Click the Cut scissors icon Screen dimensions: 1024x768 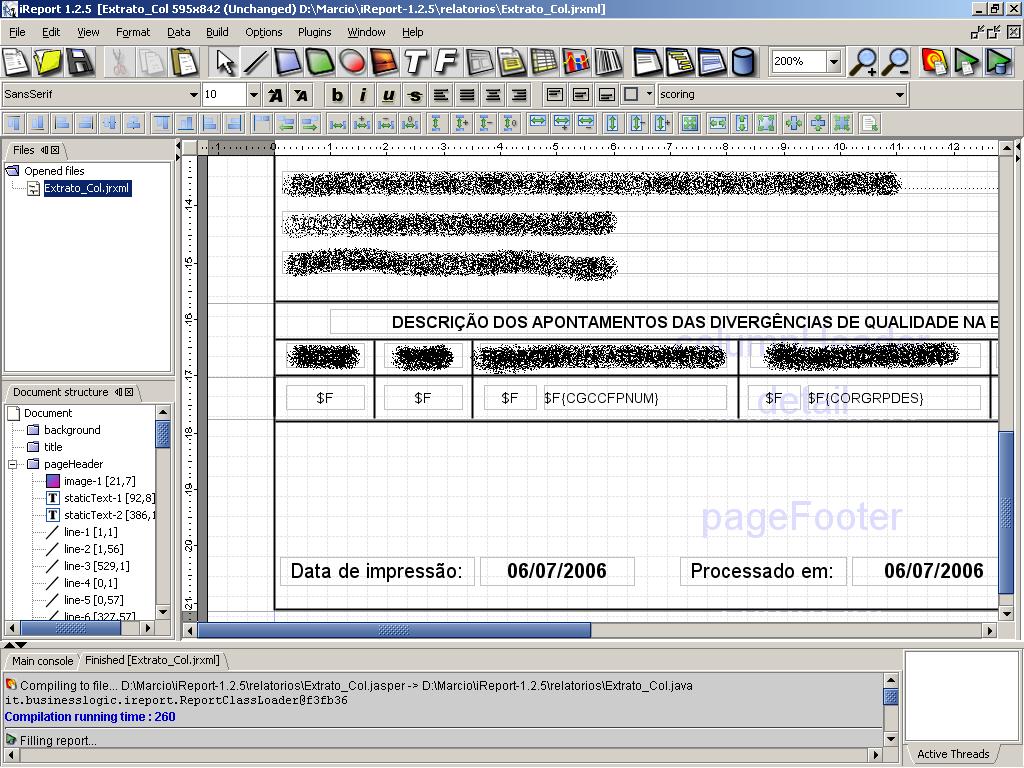coord(119,62)
